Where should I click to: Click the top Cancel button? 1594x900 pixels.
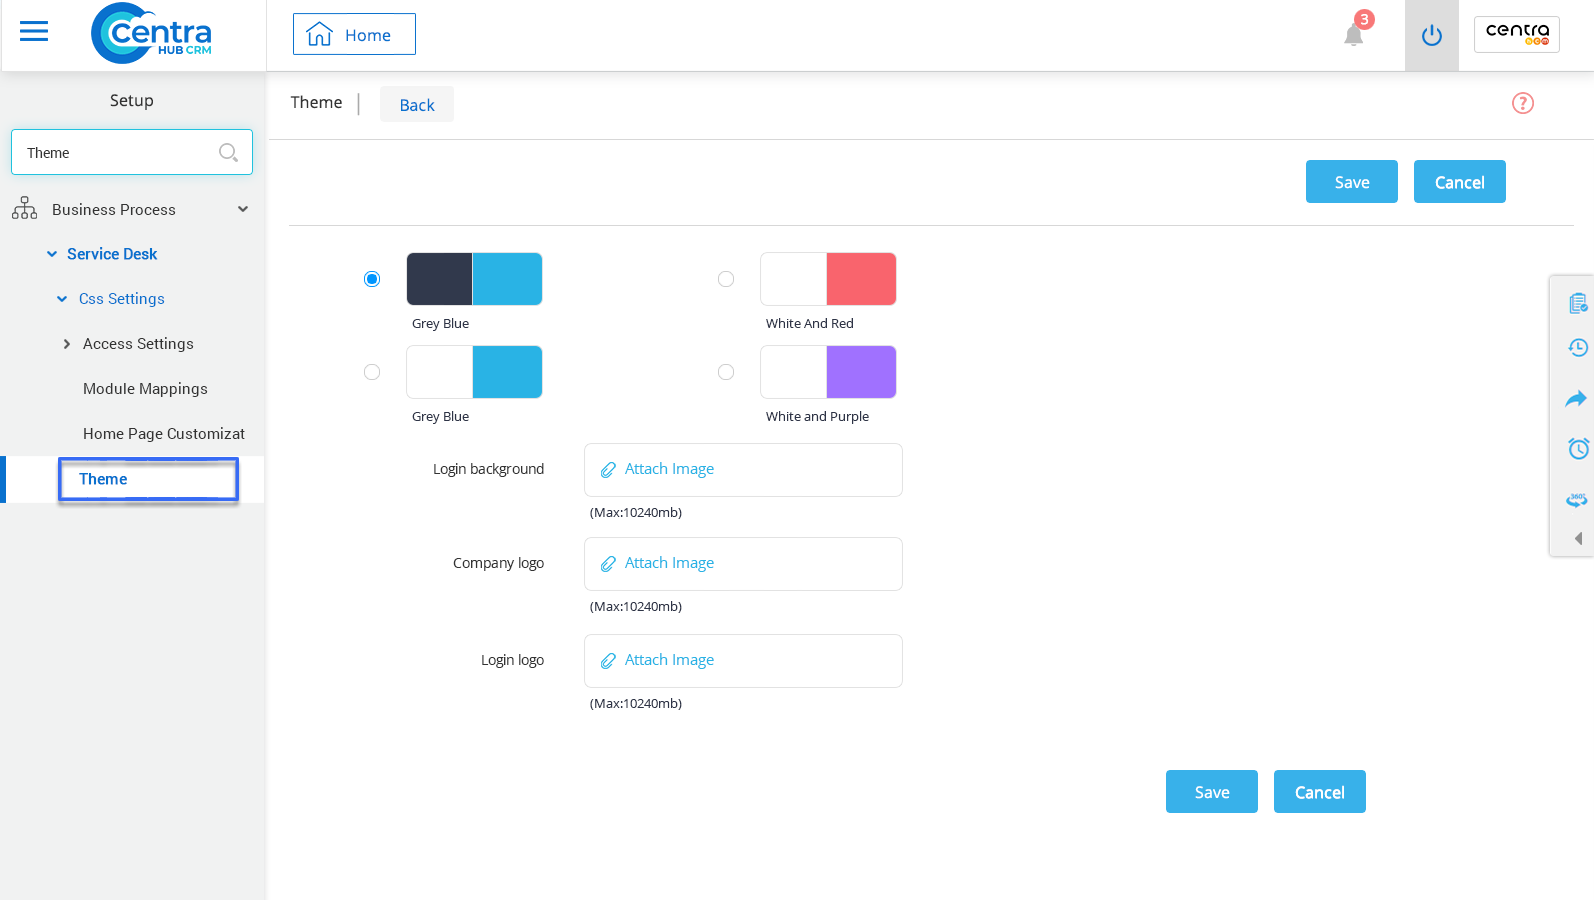[1460, 182]
